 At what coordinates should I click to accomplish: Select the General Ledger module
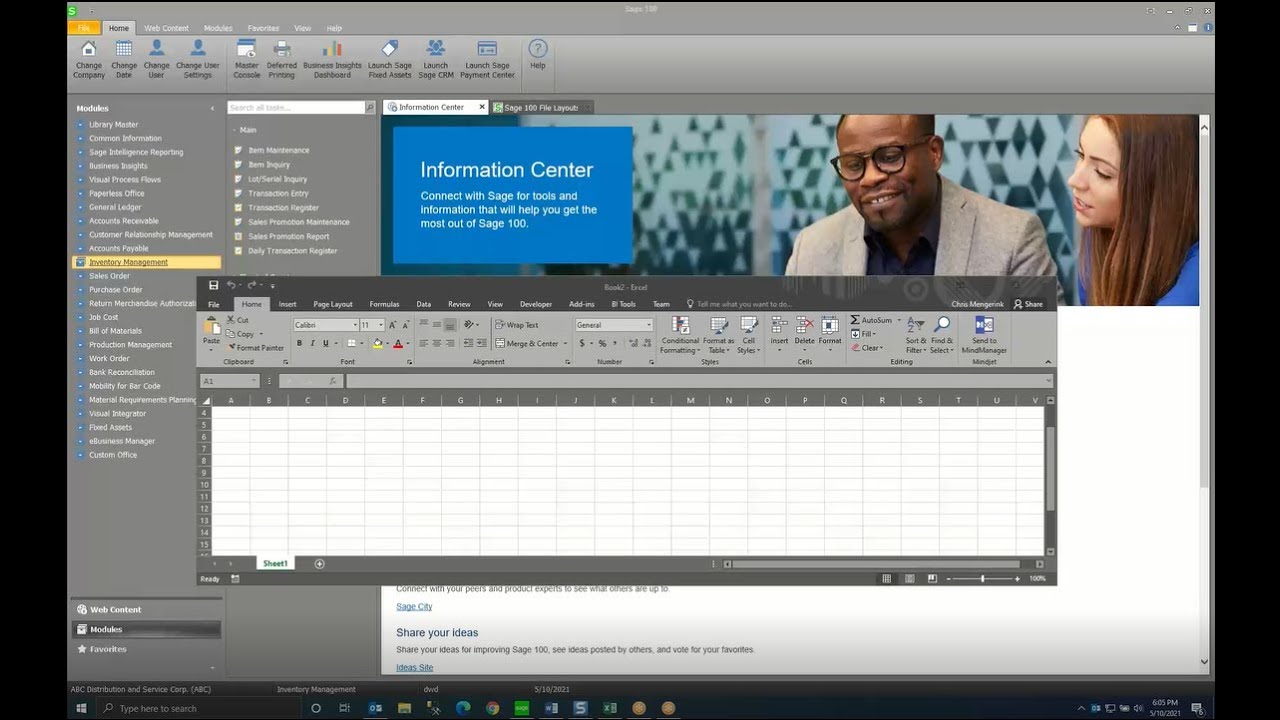[x=115, y=207]
